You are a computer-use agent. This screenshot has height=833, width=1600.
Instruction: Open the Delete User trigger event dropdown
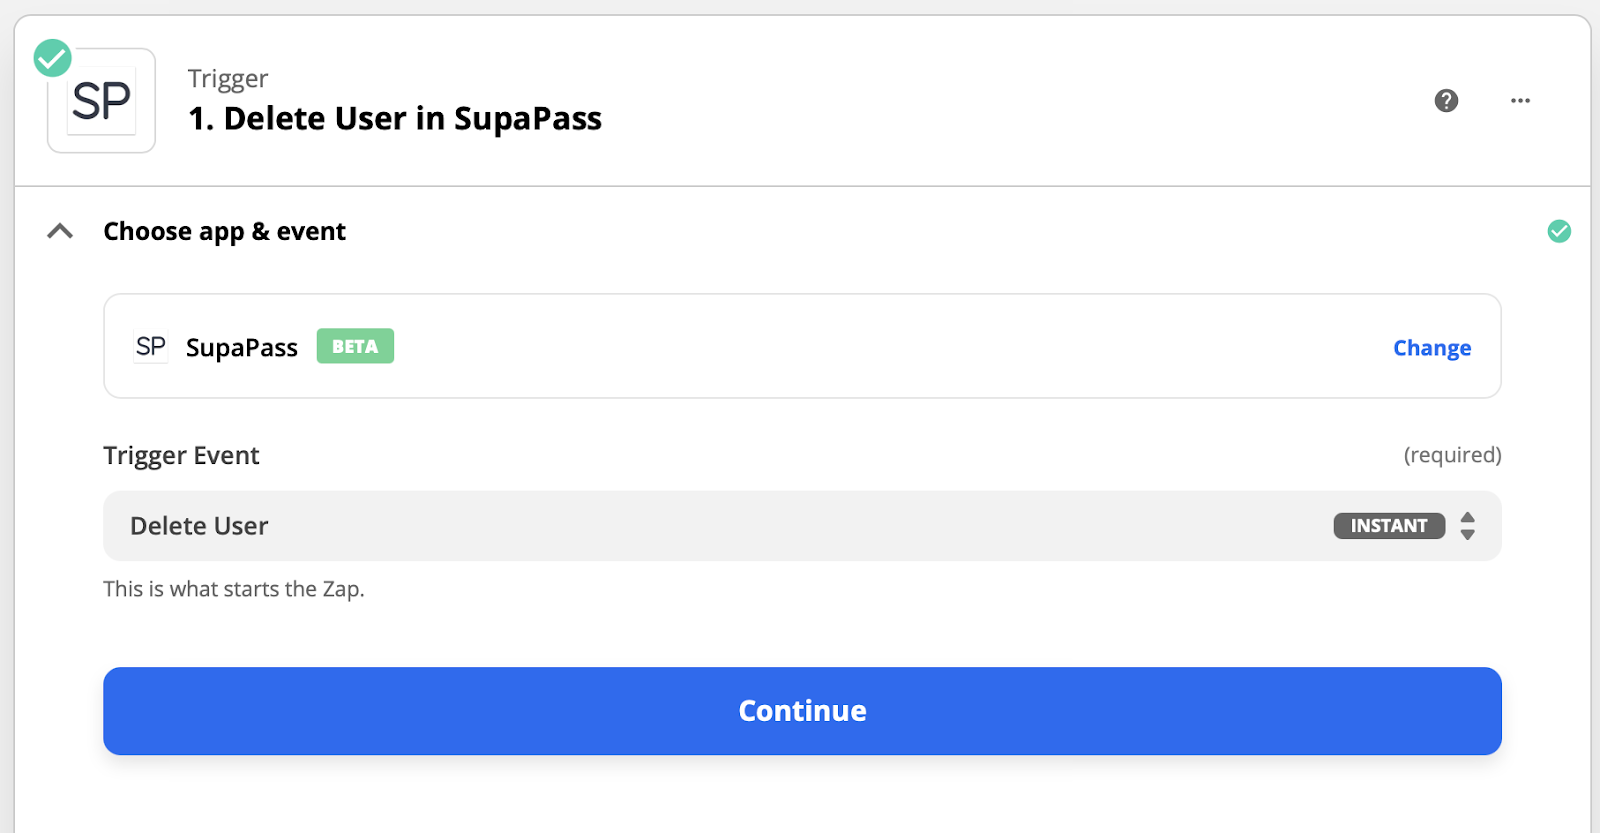coord(700,526)
